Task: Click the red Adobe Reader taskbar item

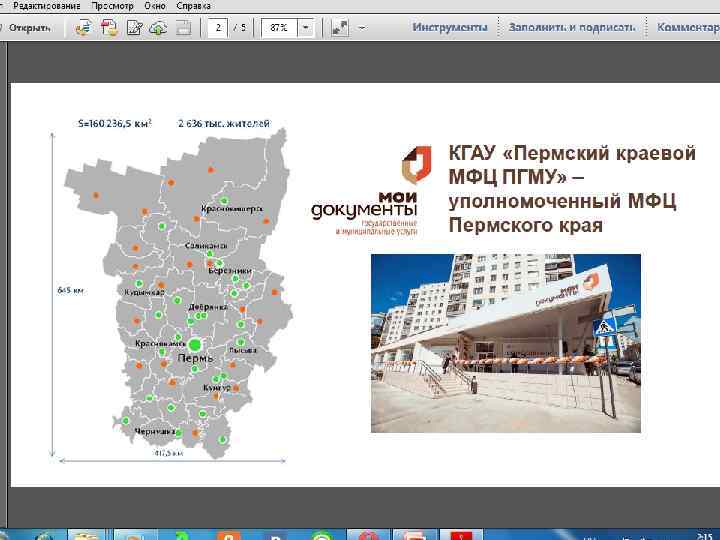Action: pos(461,535)
